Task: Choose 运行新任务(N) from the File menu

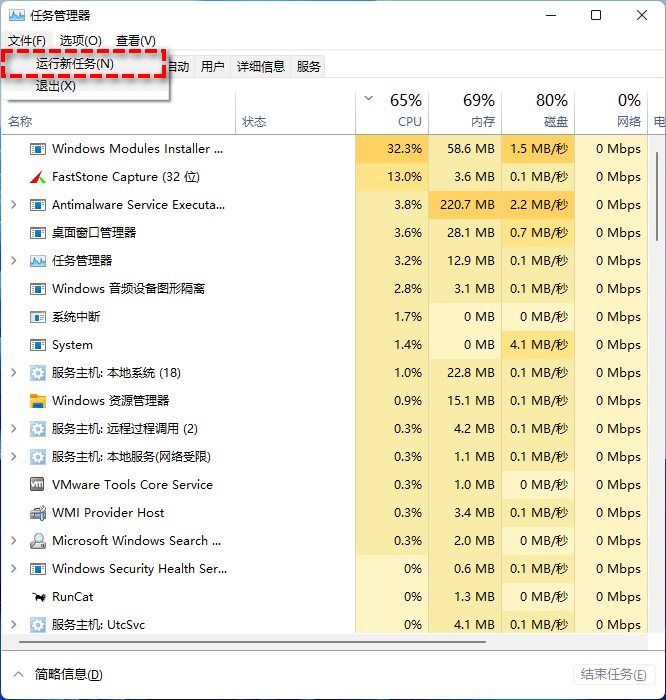Action: click(x=75, y=64)
